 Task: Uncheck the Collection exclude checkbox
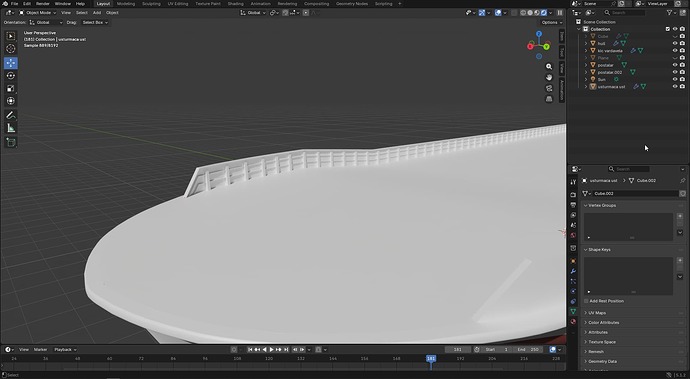(668, 29)
